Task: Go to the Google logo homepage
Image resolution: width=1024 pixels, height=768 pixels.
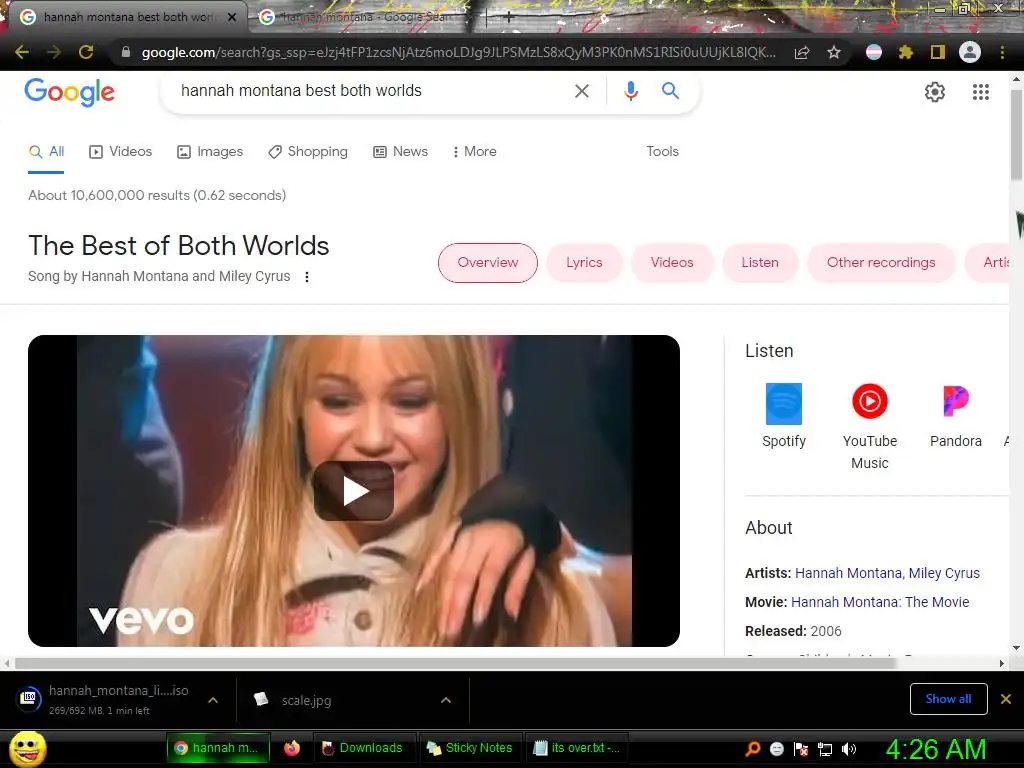Action: click(x=69, y=92)
